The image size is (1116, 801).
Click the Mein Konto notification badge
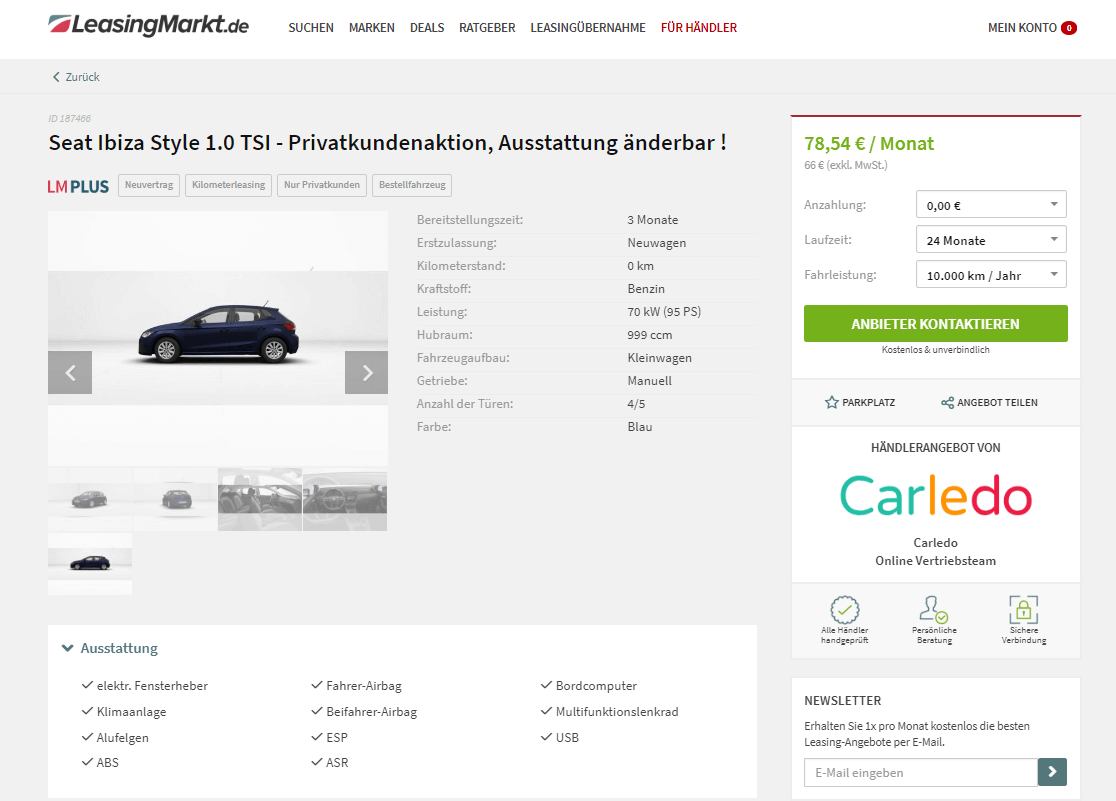(1068, 28)
